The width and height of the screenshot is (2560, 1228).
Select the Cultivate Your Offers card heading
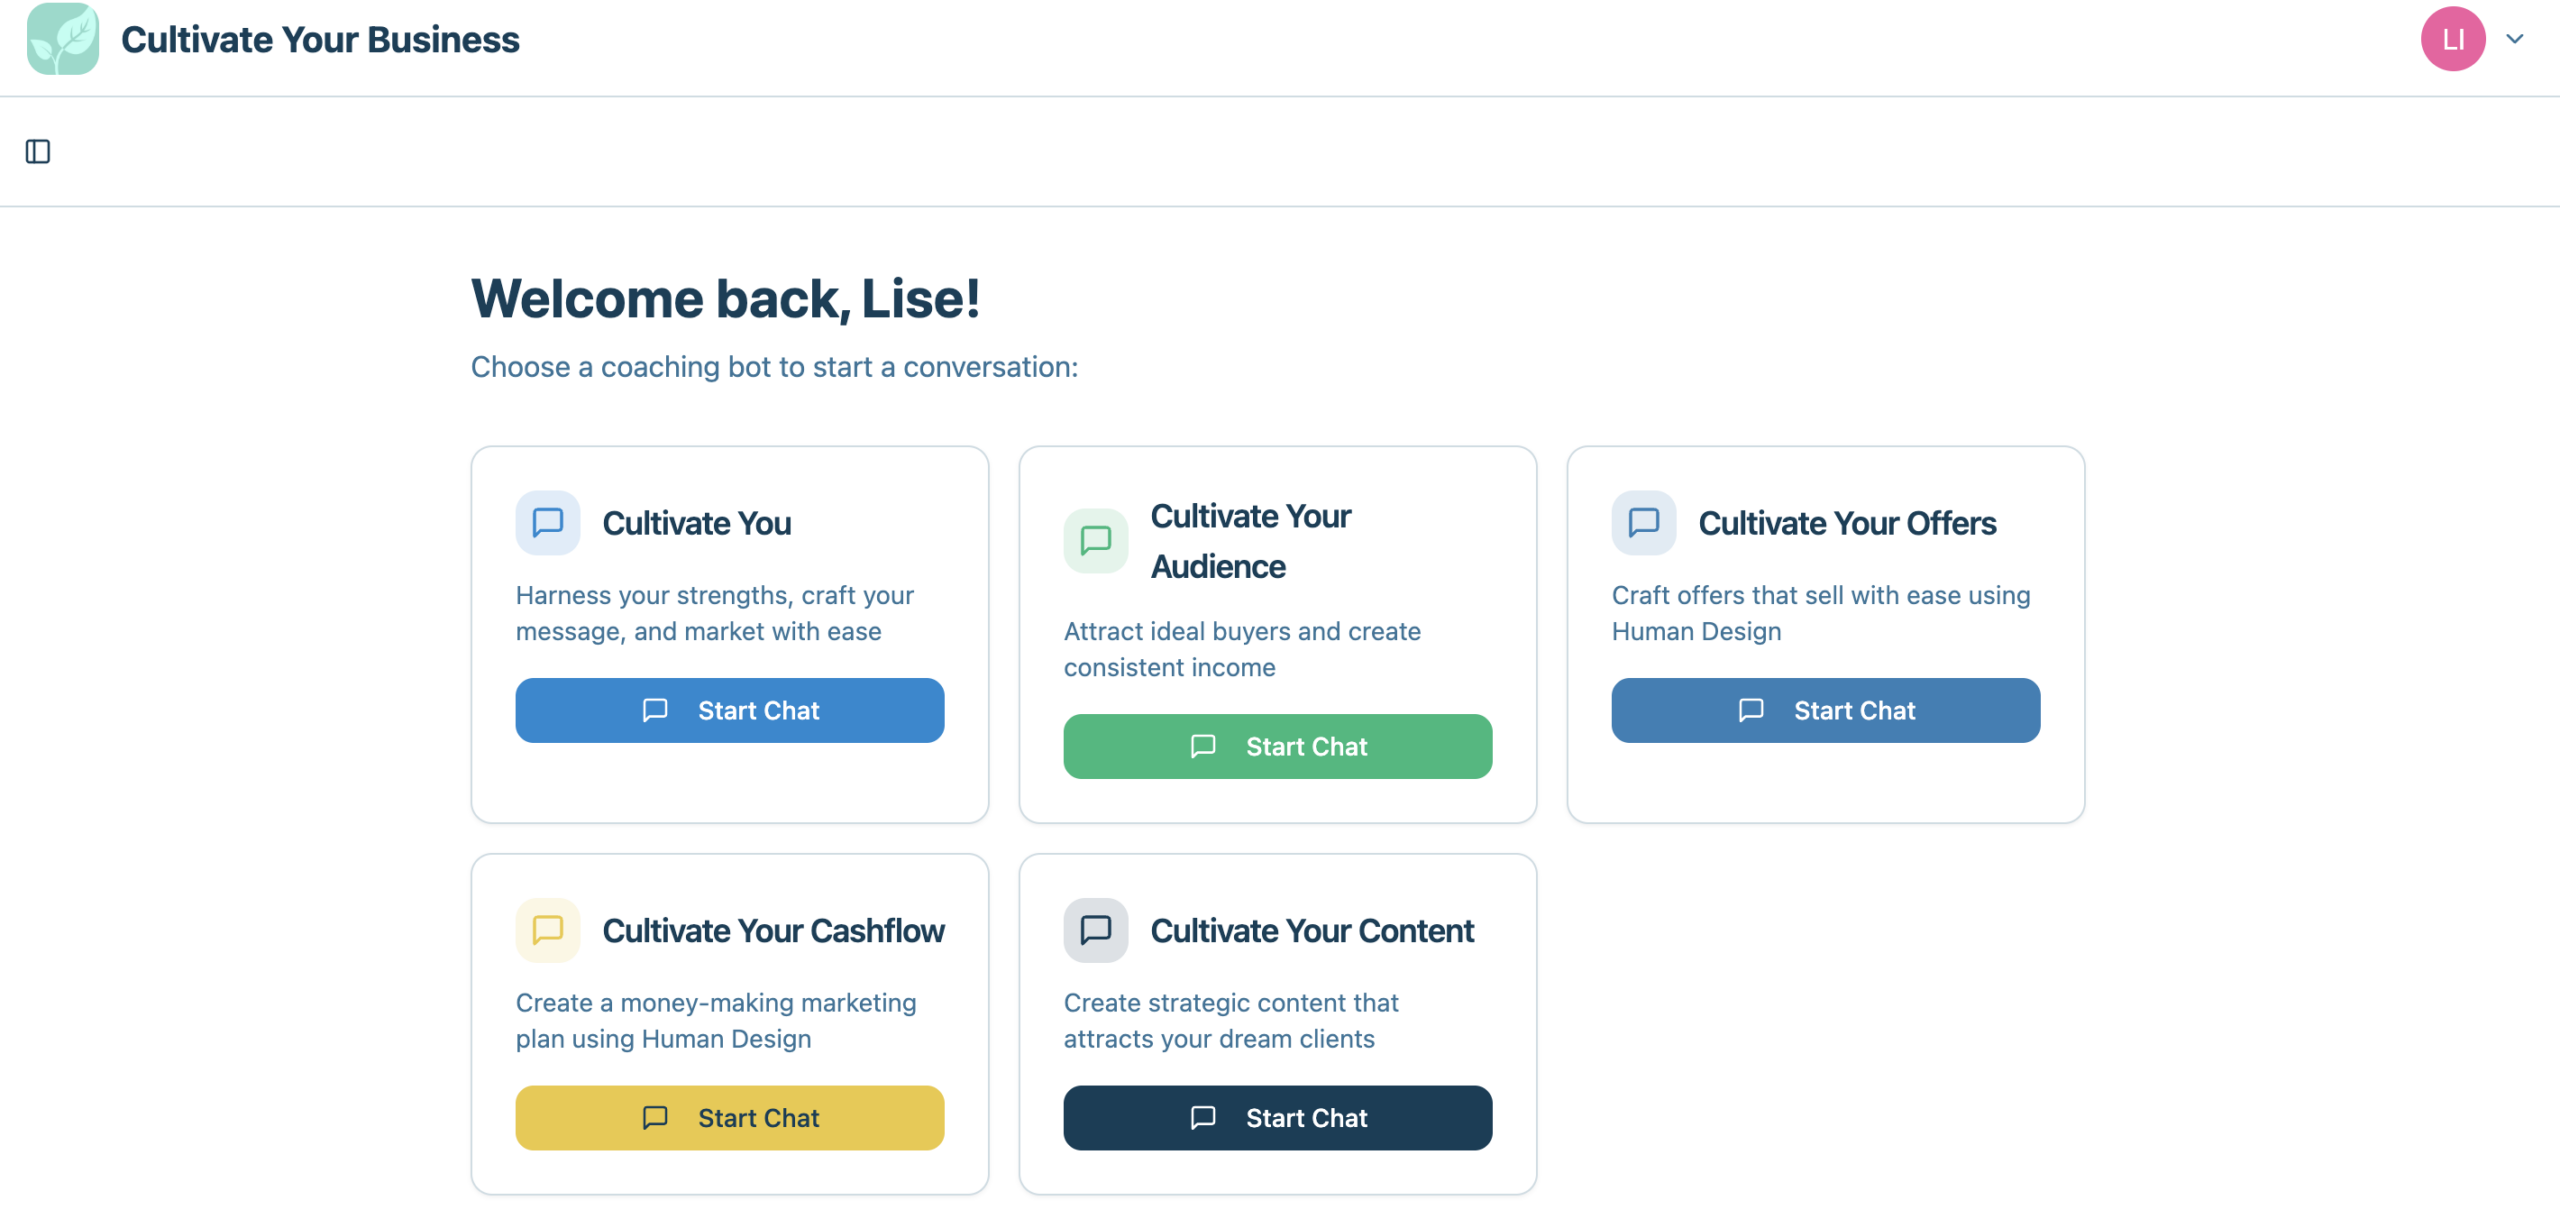pyautogui.click(x=1847, y=523)
